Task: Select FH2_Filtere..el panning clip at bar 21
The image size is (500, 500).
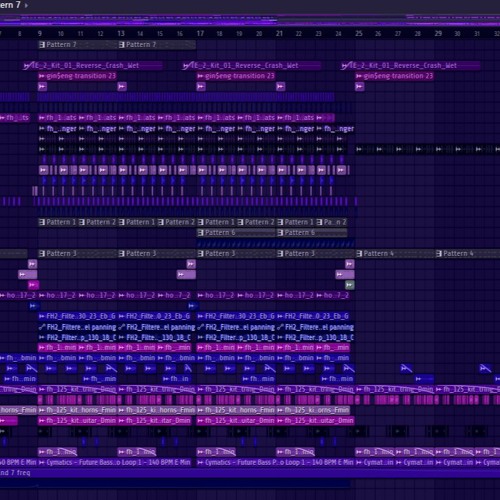Action: click(x=316, y=327)
